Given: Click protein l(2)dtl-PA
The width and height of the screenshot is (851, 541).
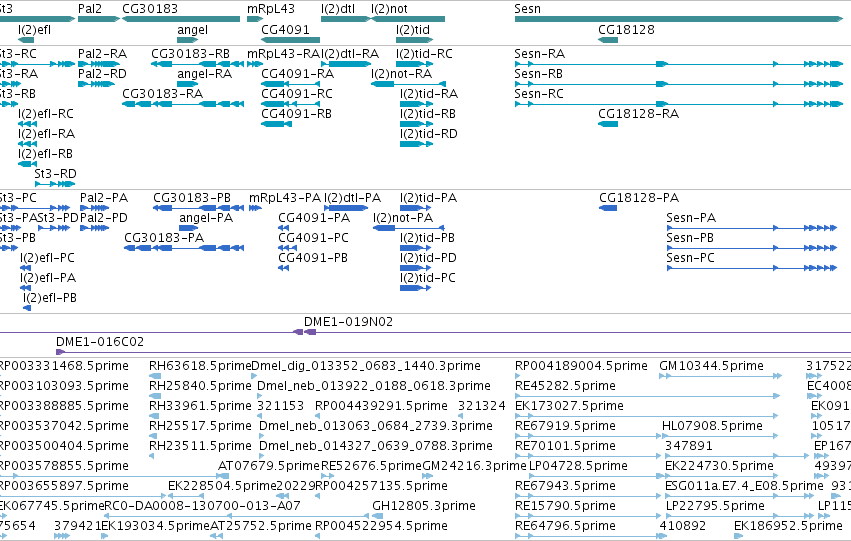Looking at the screenshot, I should pyautogui.click(x=346, y=208).
